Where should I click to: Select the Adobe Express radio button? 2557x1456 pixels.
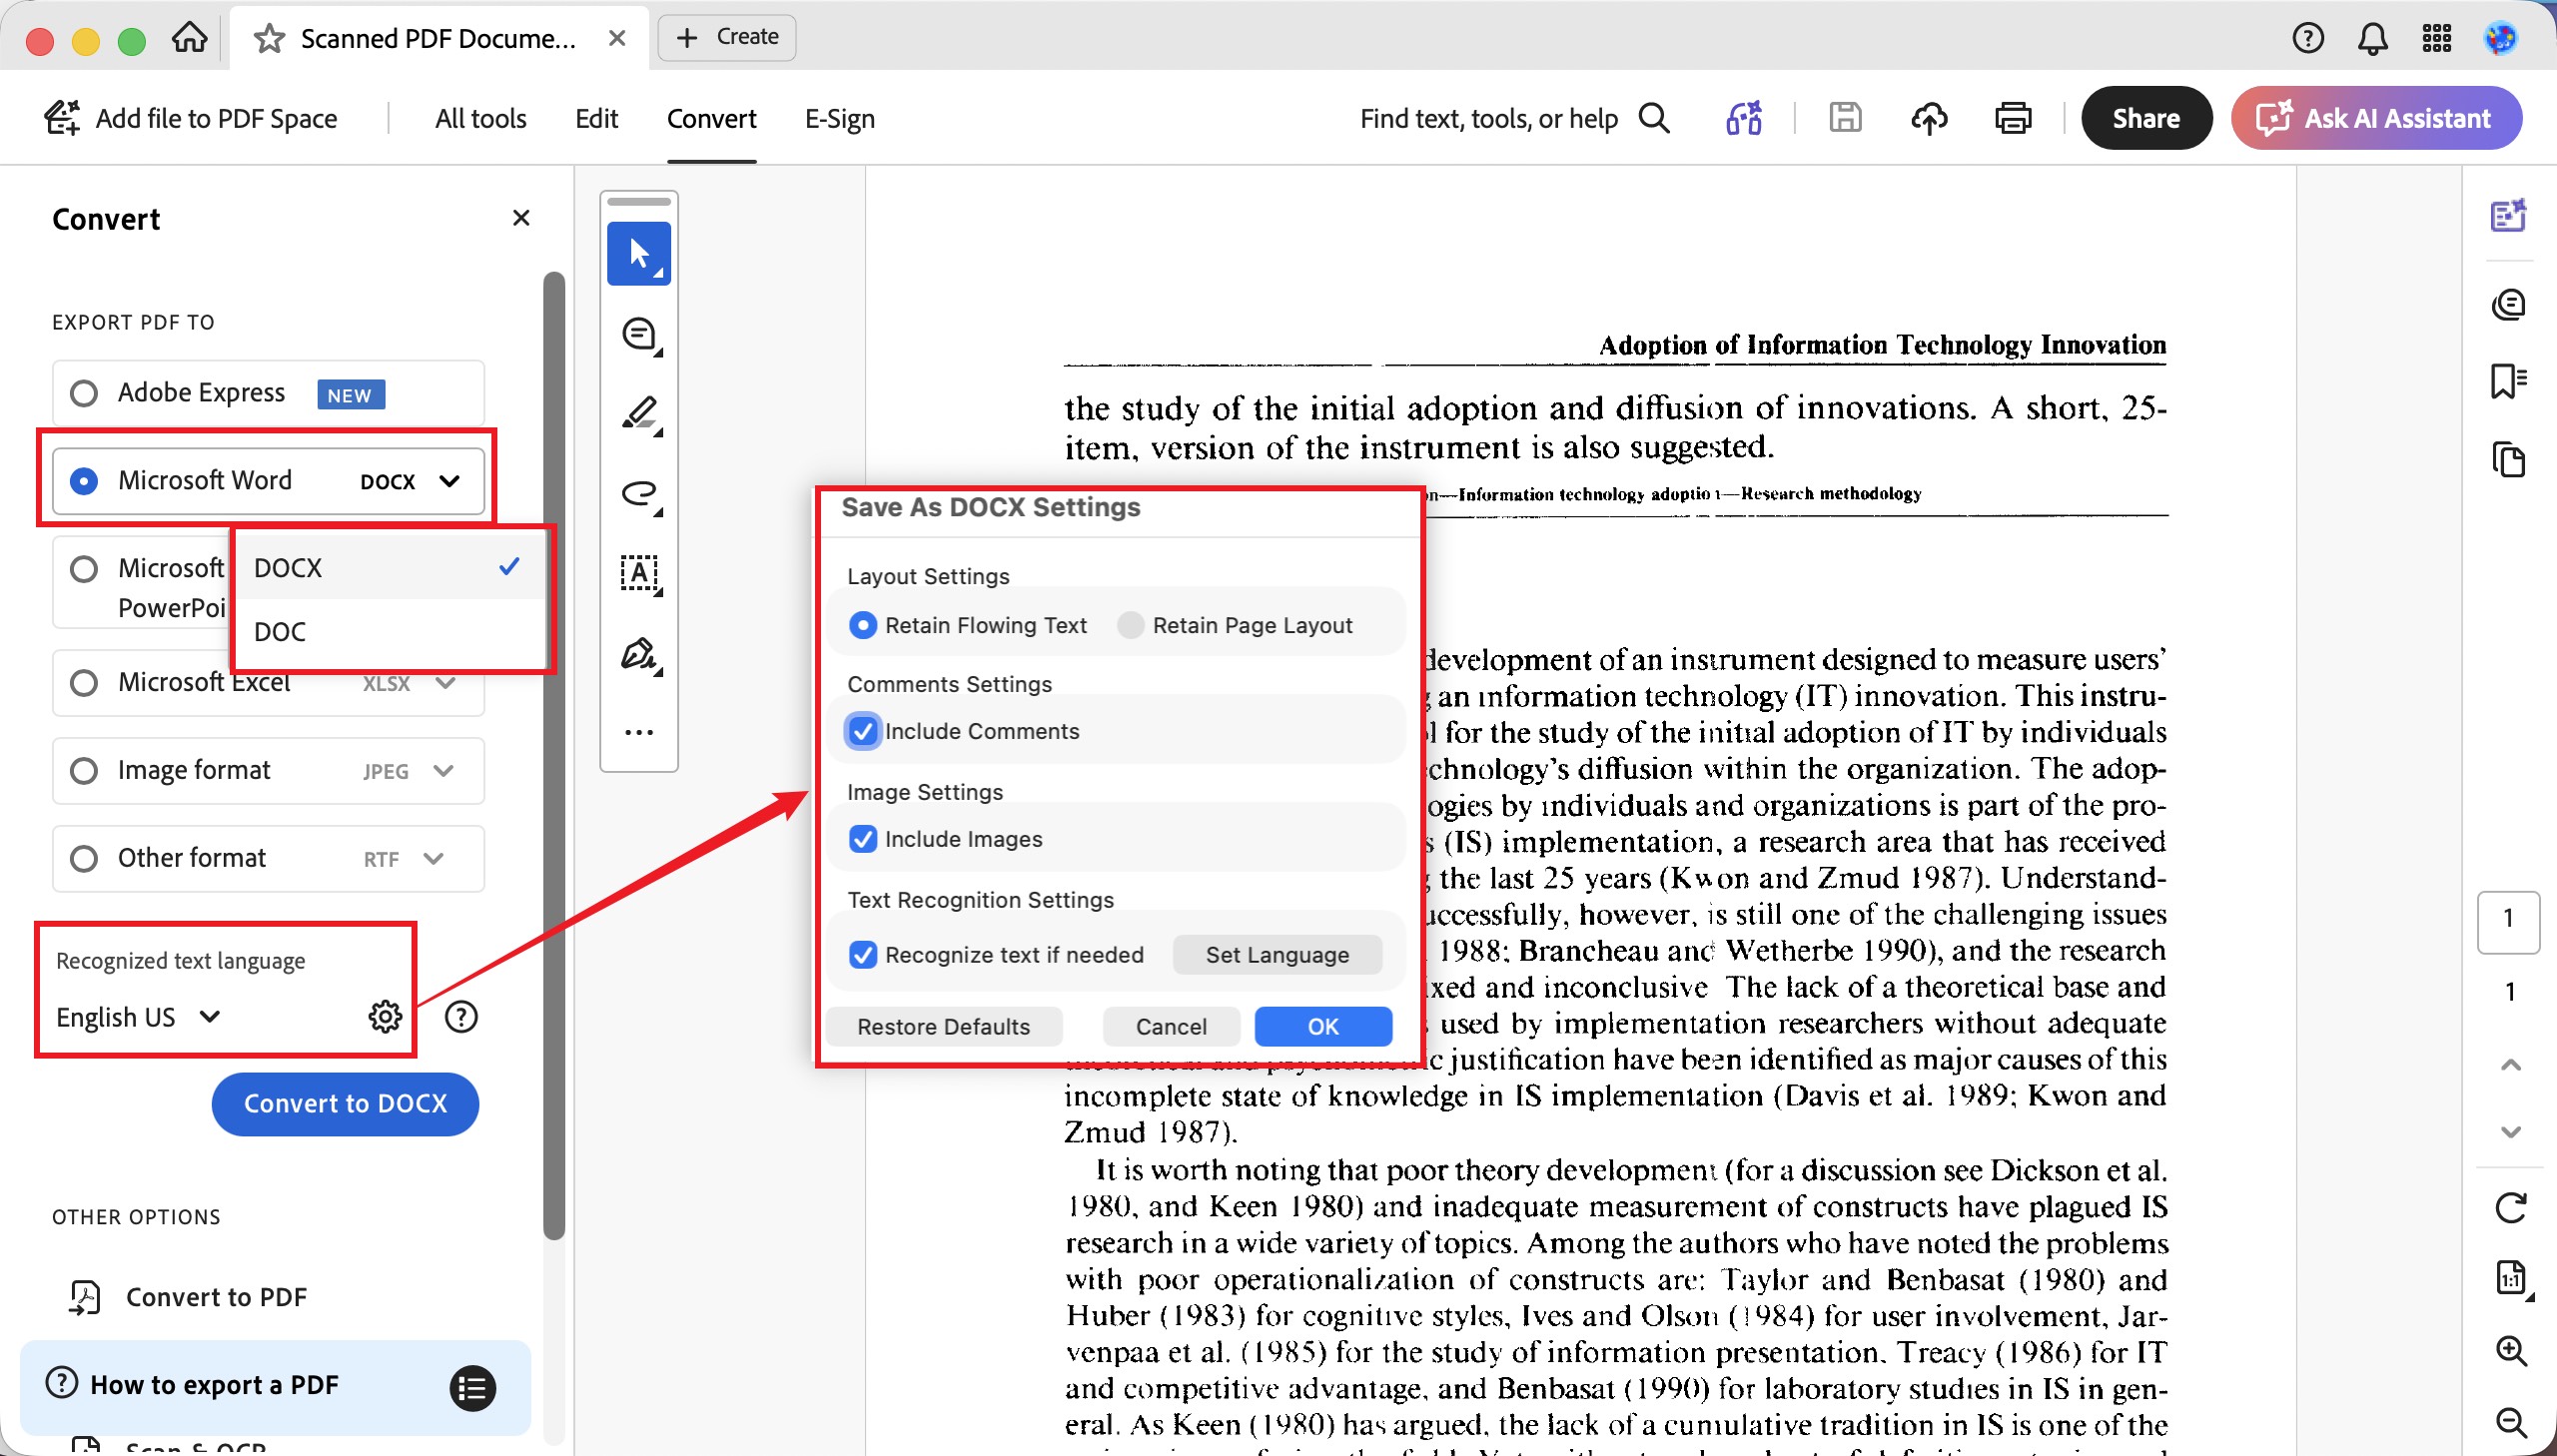[84, 393]
